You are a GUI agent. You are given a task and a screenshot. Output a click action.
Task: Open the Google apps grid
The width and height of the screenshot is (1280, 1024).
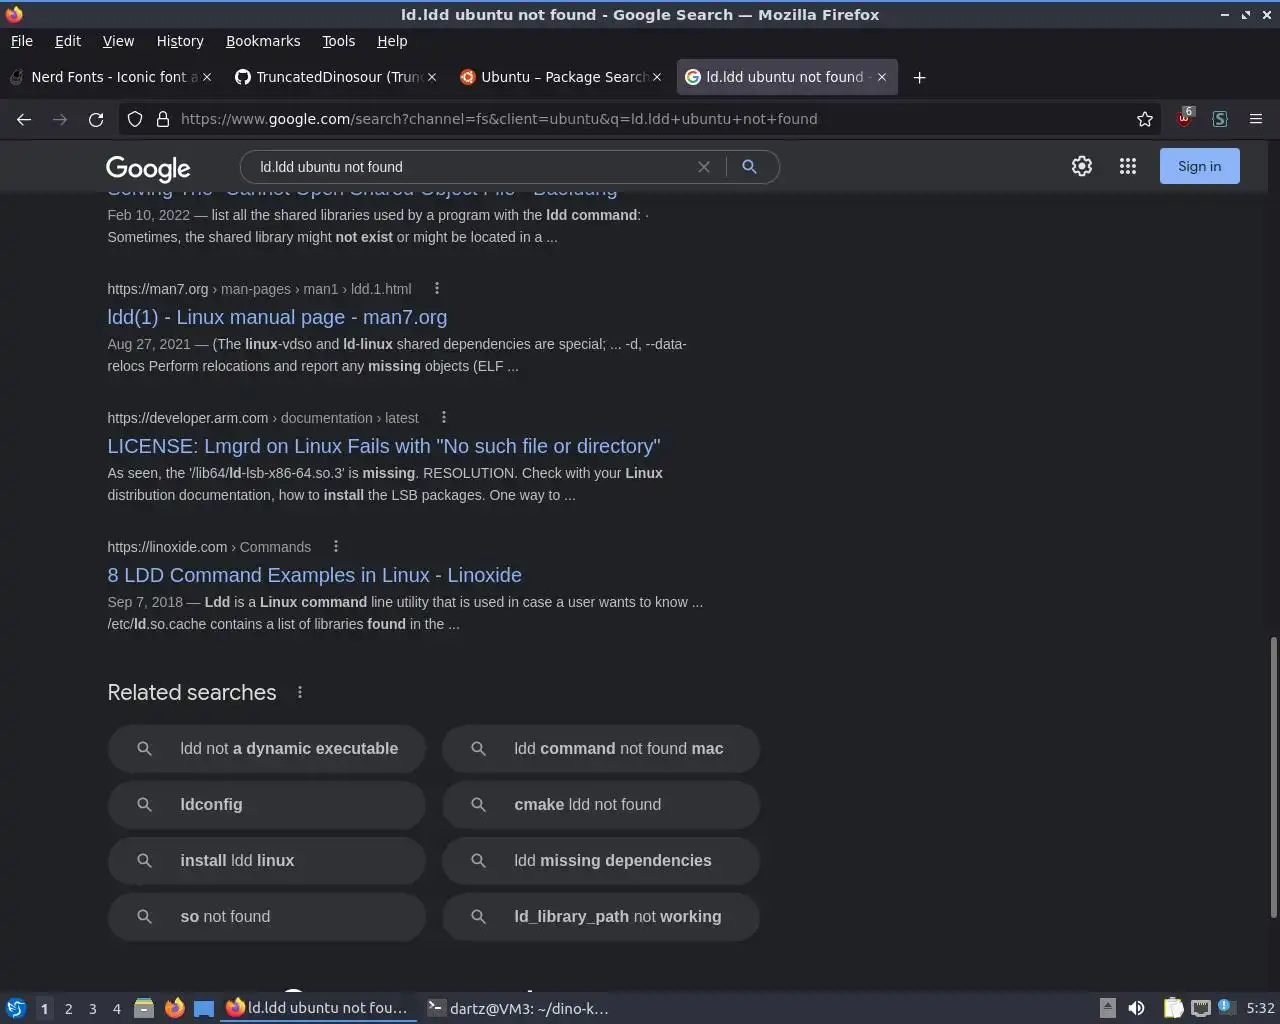[1128, 166]
